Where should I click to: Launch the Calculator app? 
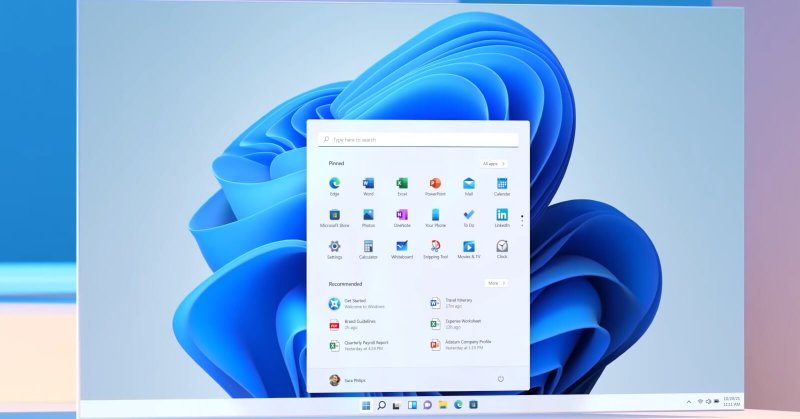click(x=368, y=250)
